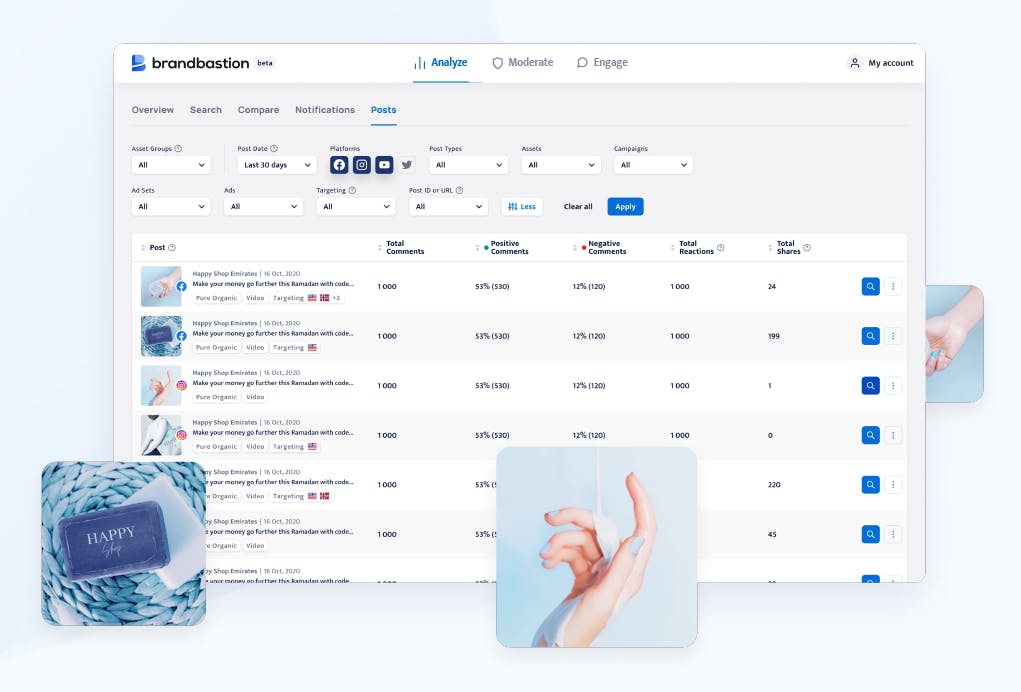Apply the selected filters

625,206
